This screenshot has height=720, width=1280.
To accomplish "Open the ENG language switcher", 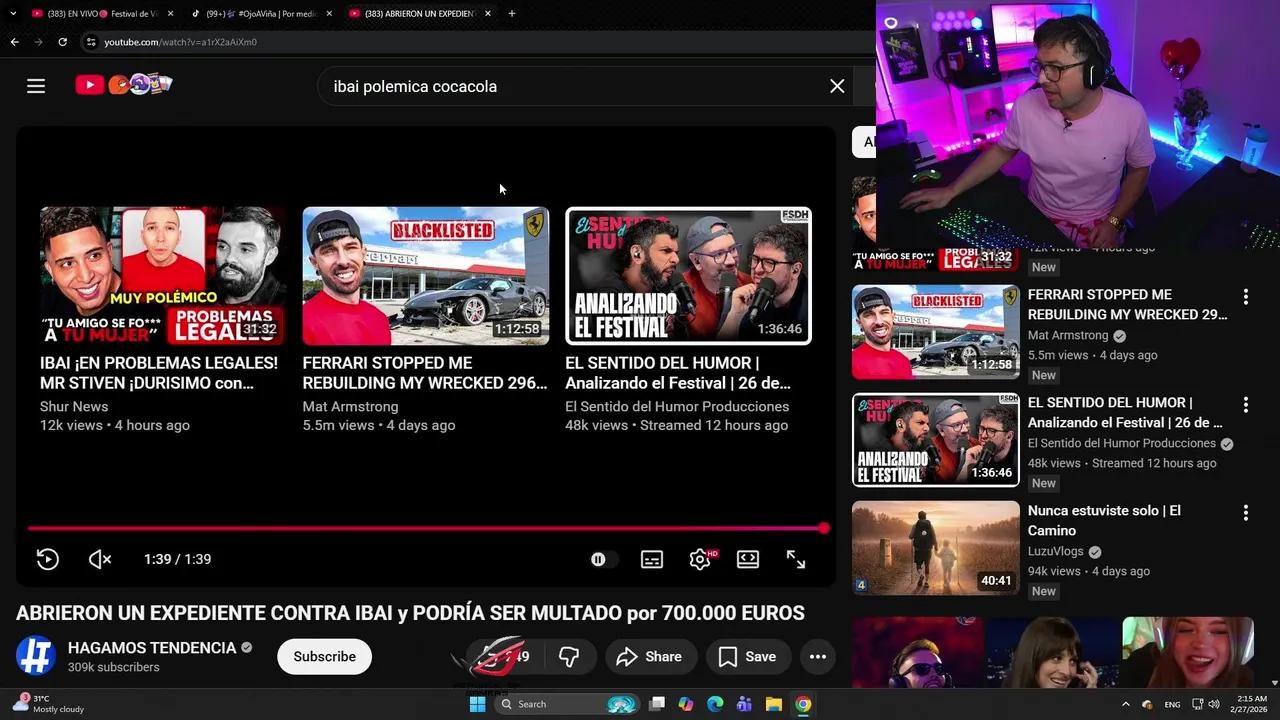I will tap(1172, 704).
